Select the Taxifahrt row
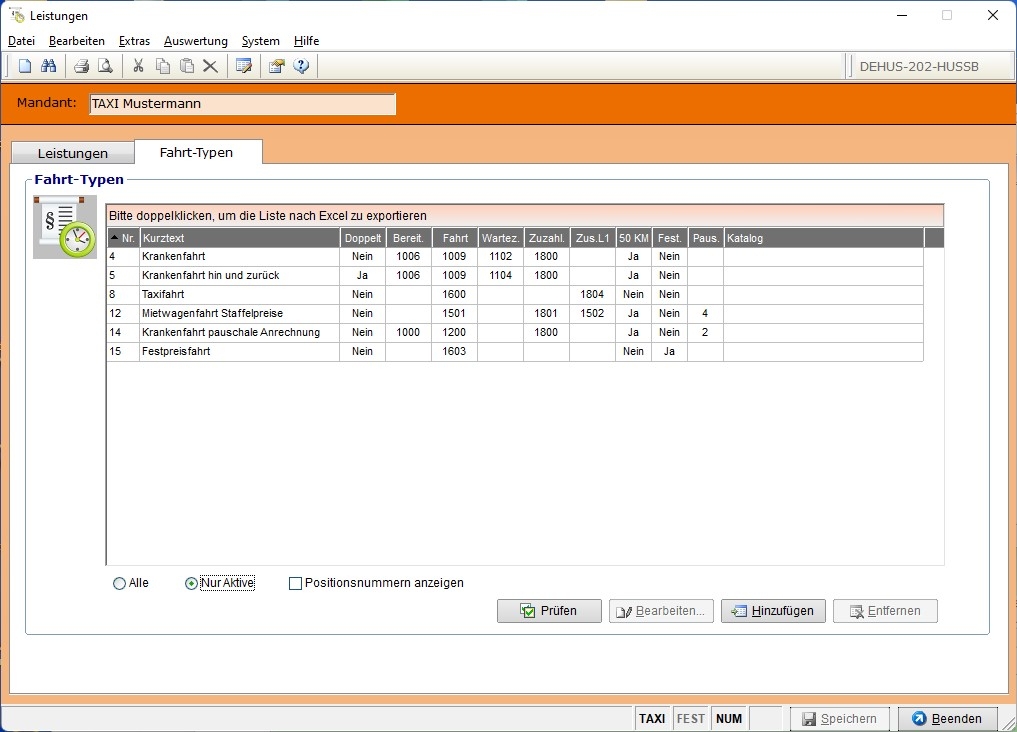The height and width of the screenshot is (732, 1017). pyautogui.click(x=515, y=294)
